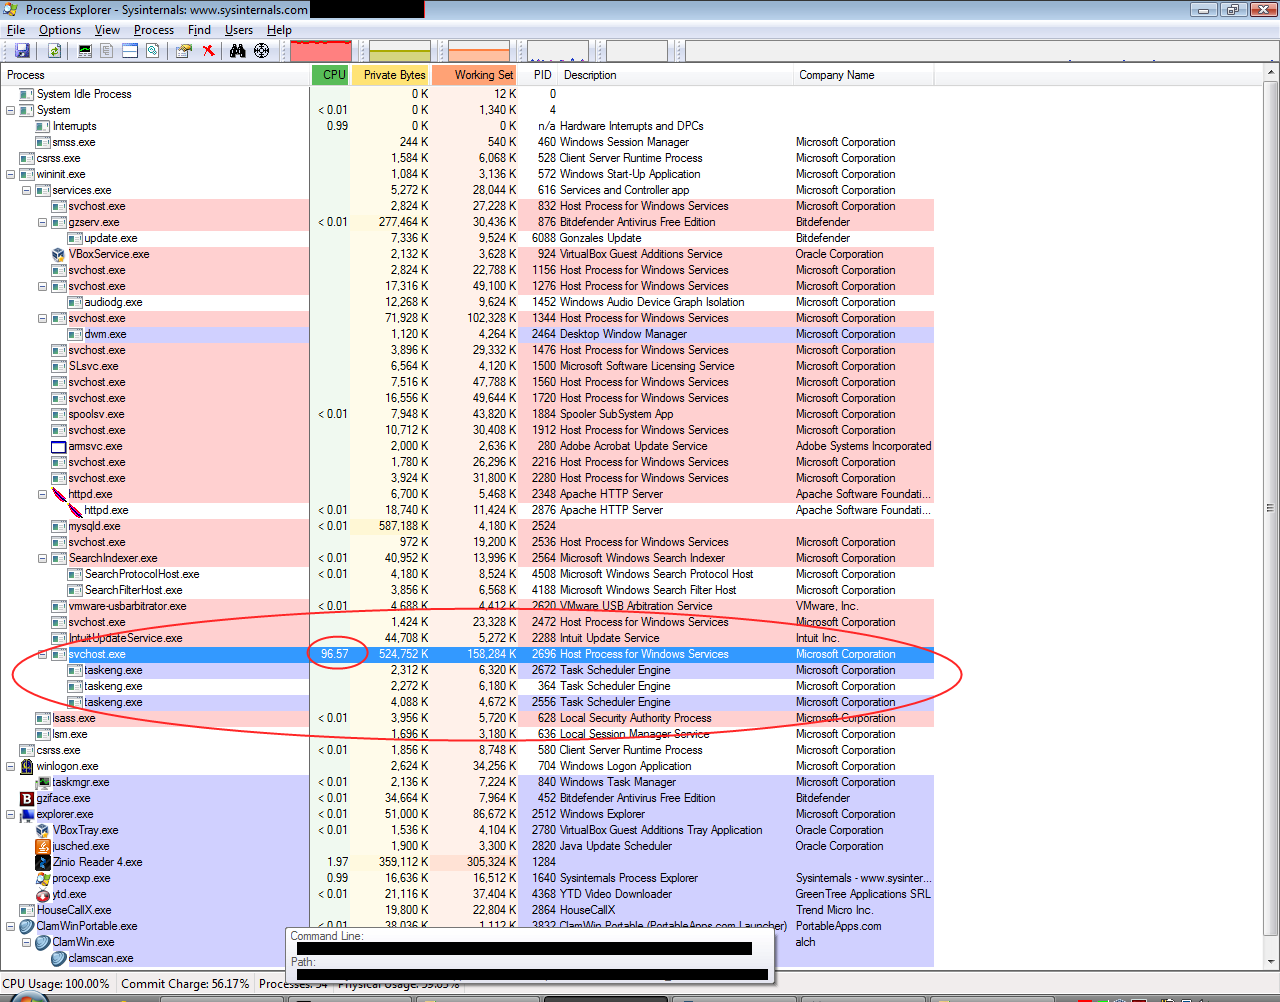
Task: Click the clamscan.exe process icon
Action: pos(59,958)
